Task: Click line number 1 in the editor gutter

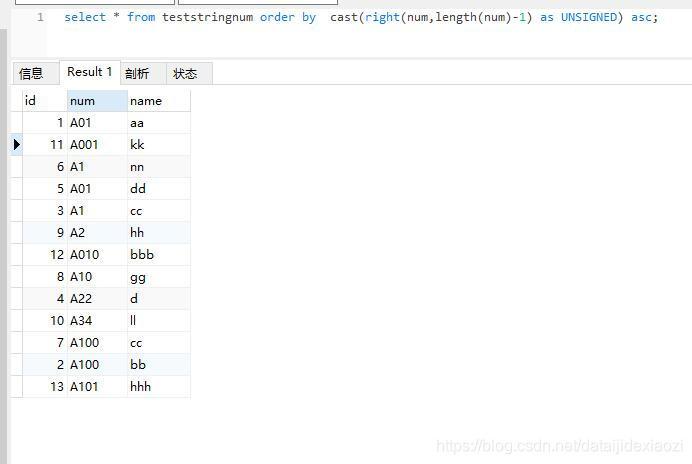Action: [x=40, y=17]
